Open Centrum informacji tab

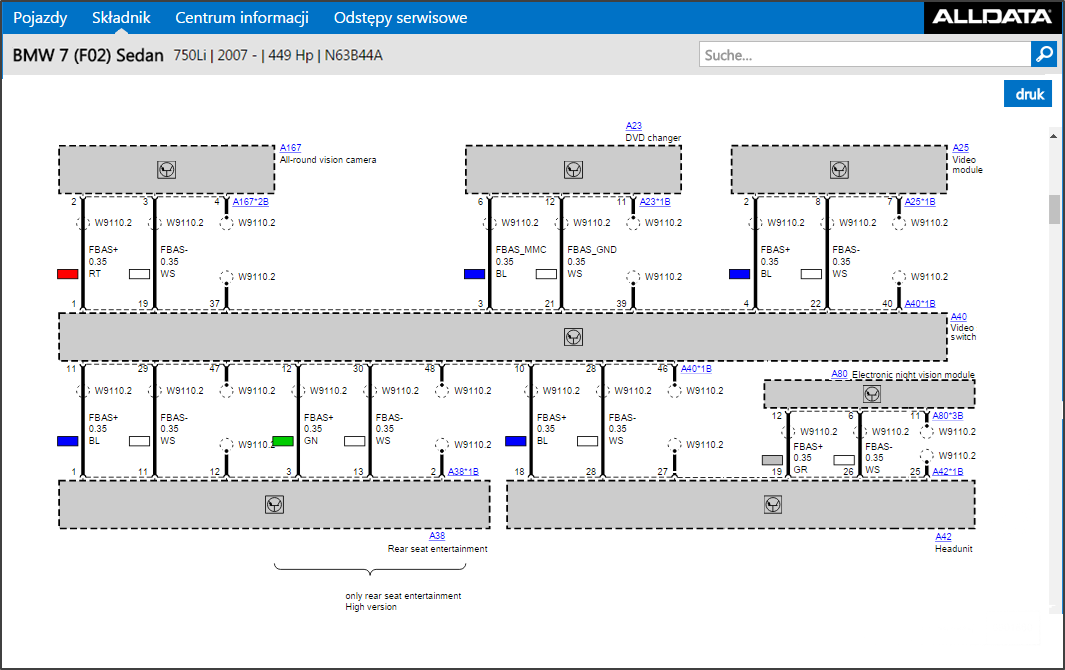242,18
